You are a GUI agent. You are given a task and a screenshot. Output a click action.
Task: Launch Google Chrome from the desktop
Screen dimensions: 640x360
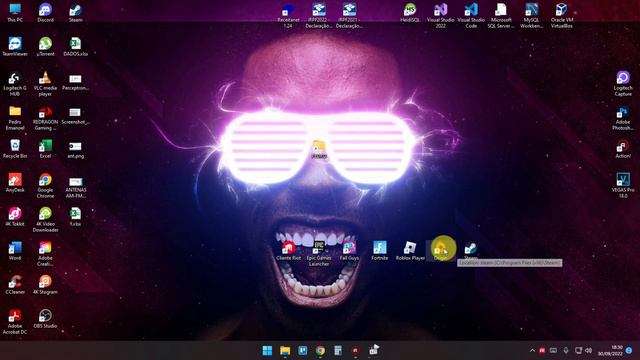(45, 185)
